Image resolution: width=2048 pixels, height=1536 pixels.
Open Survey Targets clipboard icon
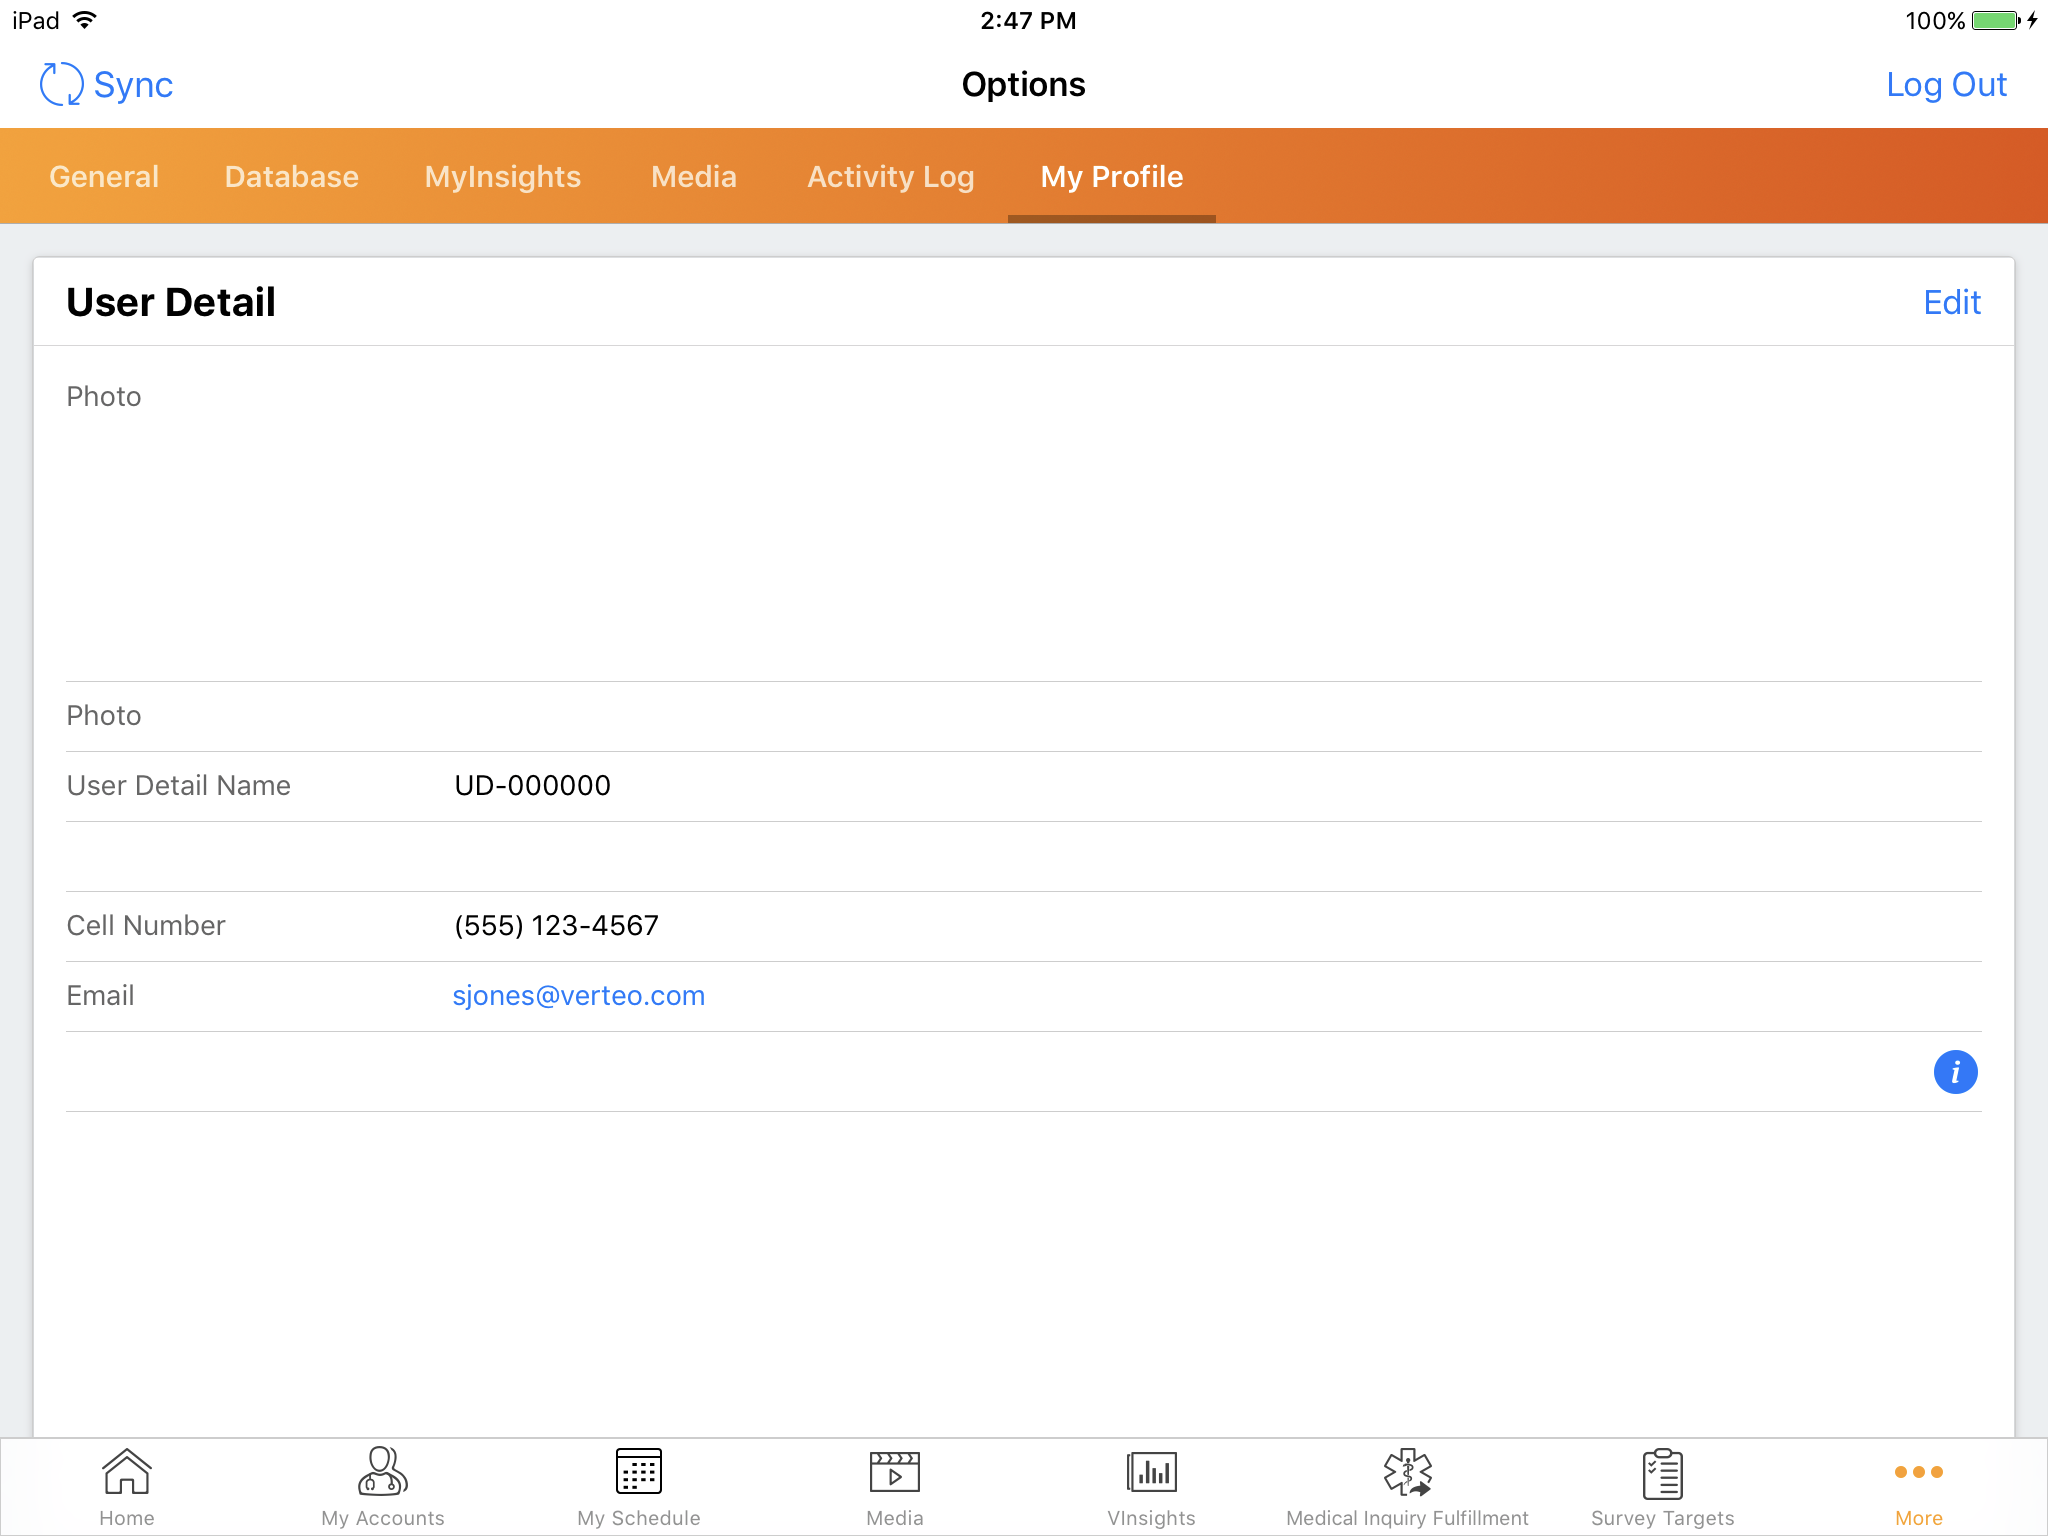[x=1662, y=1473]
